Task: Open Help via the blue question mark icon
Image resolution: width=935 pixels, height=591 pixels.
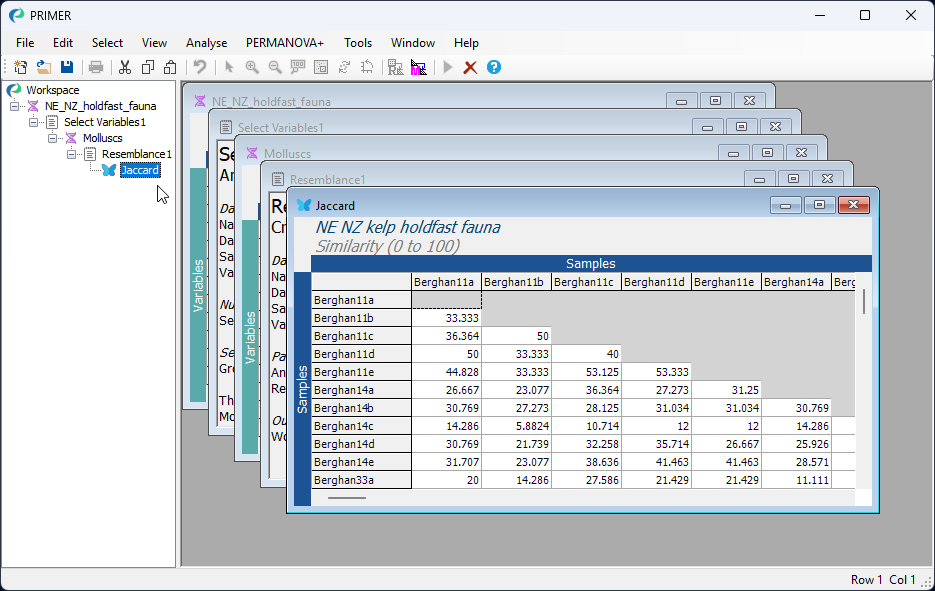Action: point(494,67)
